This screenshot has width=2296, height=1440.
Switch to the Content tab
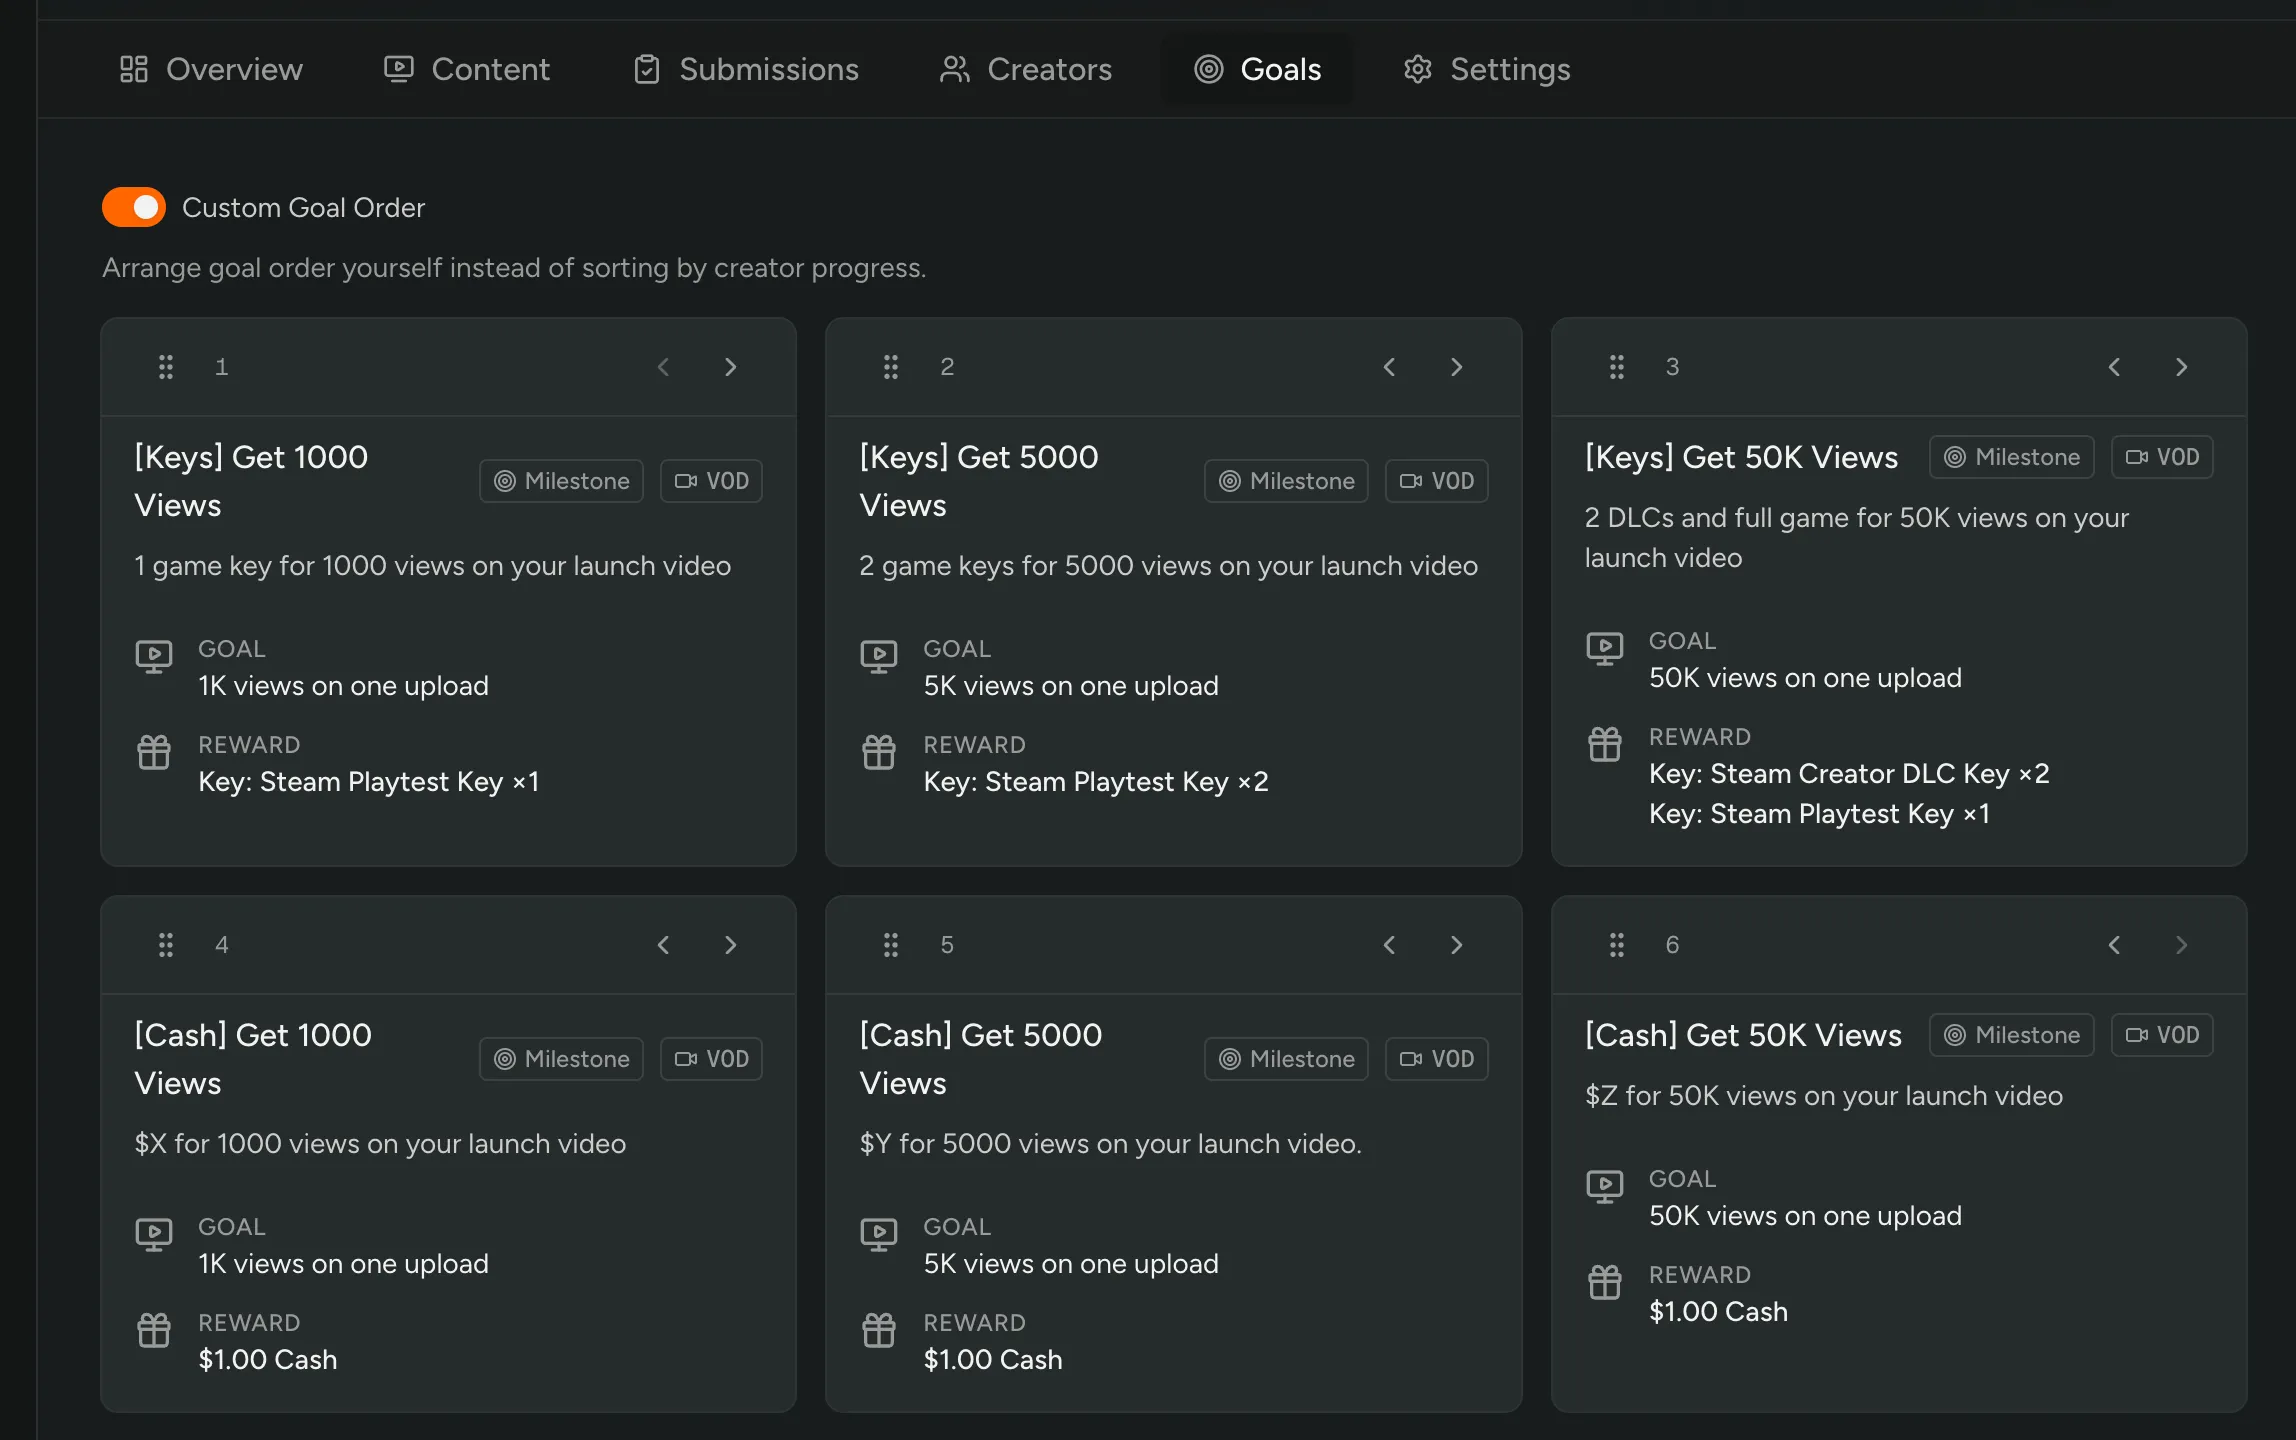coord(467,69)
